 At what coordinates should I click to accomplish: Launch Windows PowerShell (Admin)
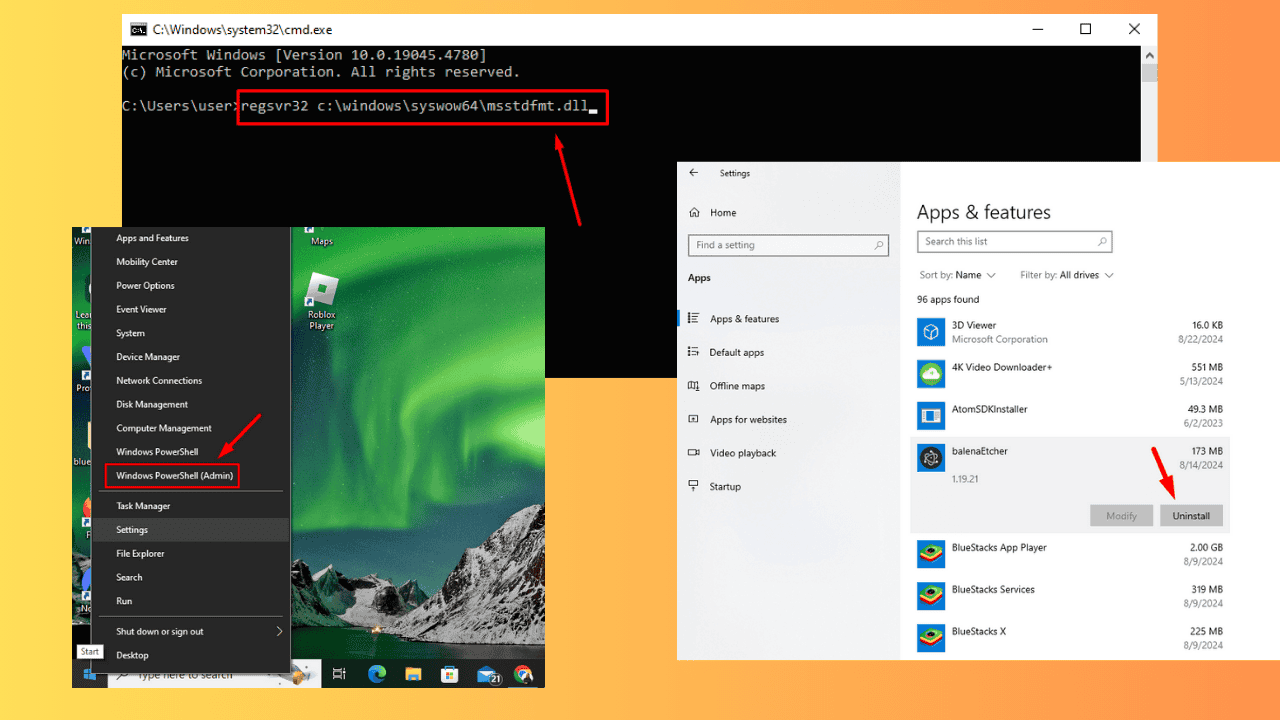[174, 476]
